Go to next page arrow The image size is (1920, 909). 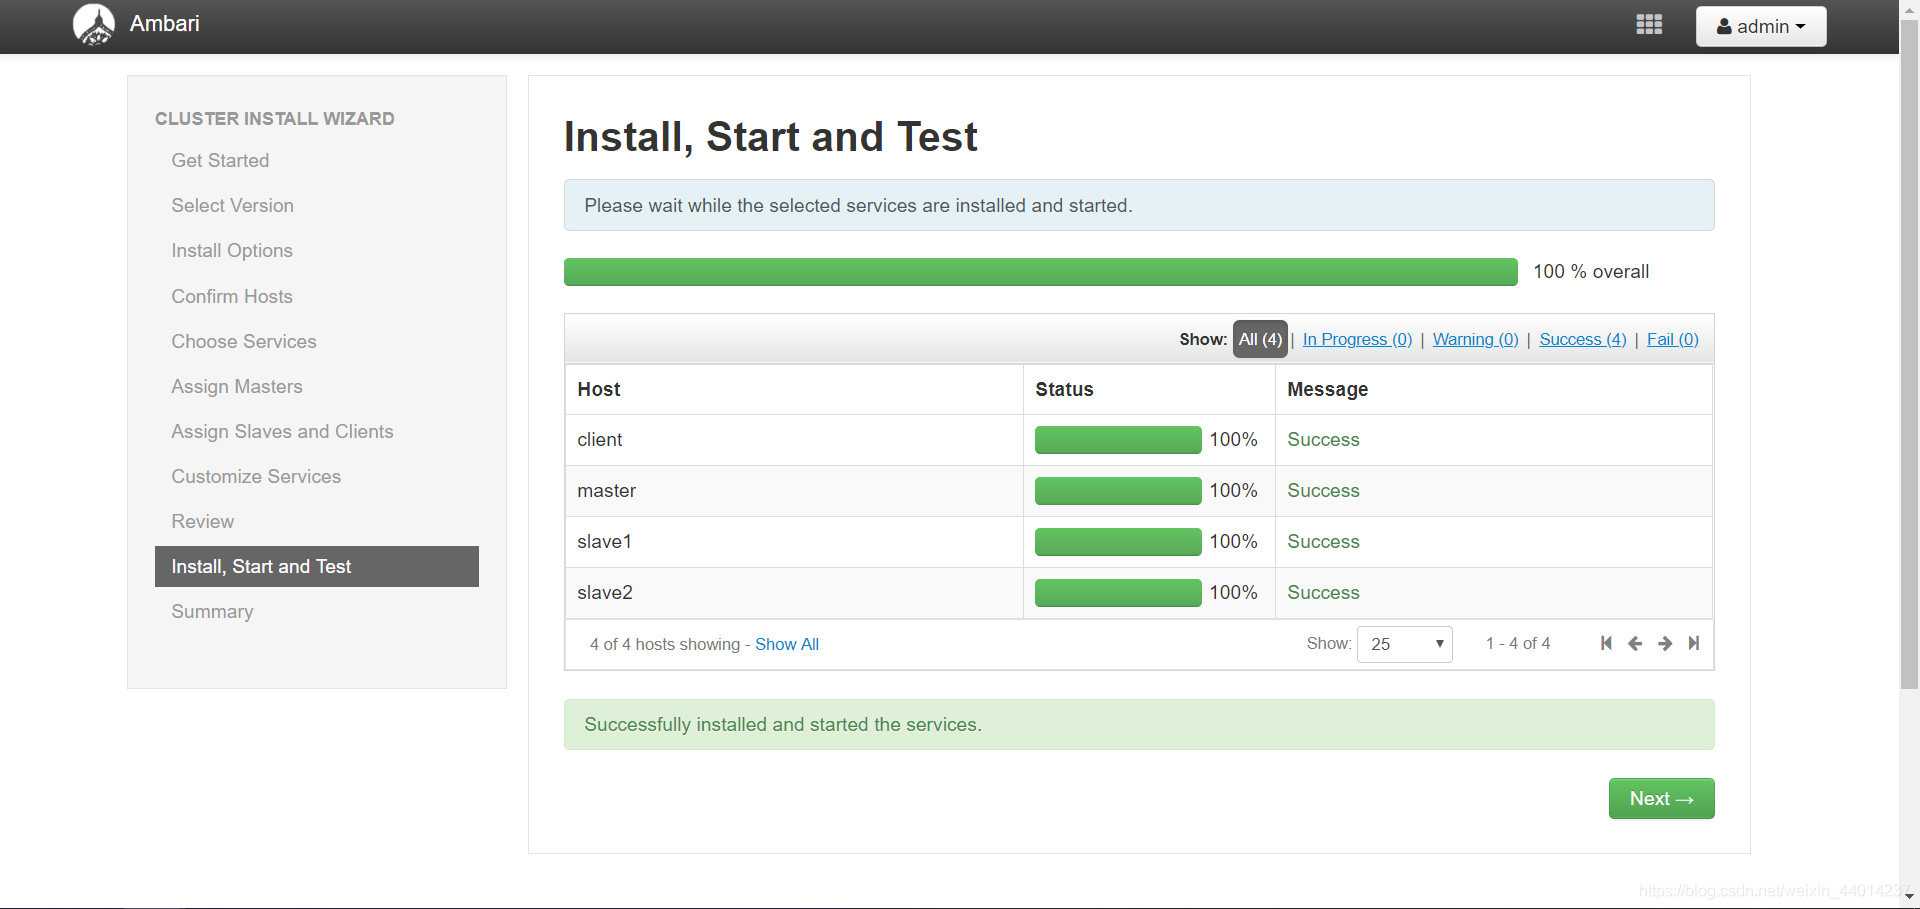point(1665,643)
